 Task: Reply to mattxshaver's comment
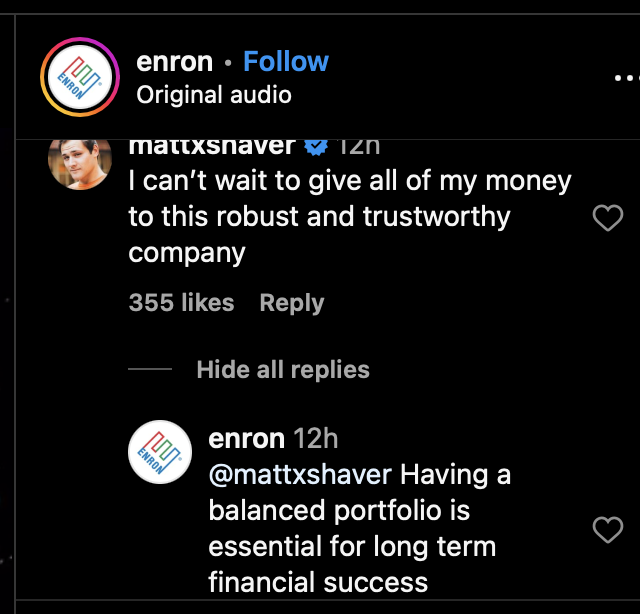pyautogui.click(x=292, y=303)
